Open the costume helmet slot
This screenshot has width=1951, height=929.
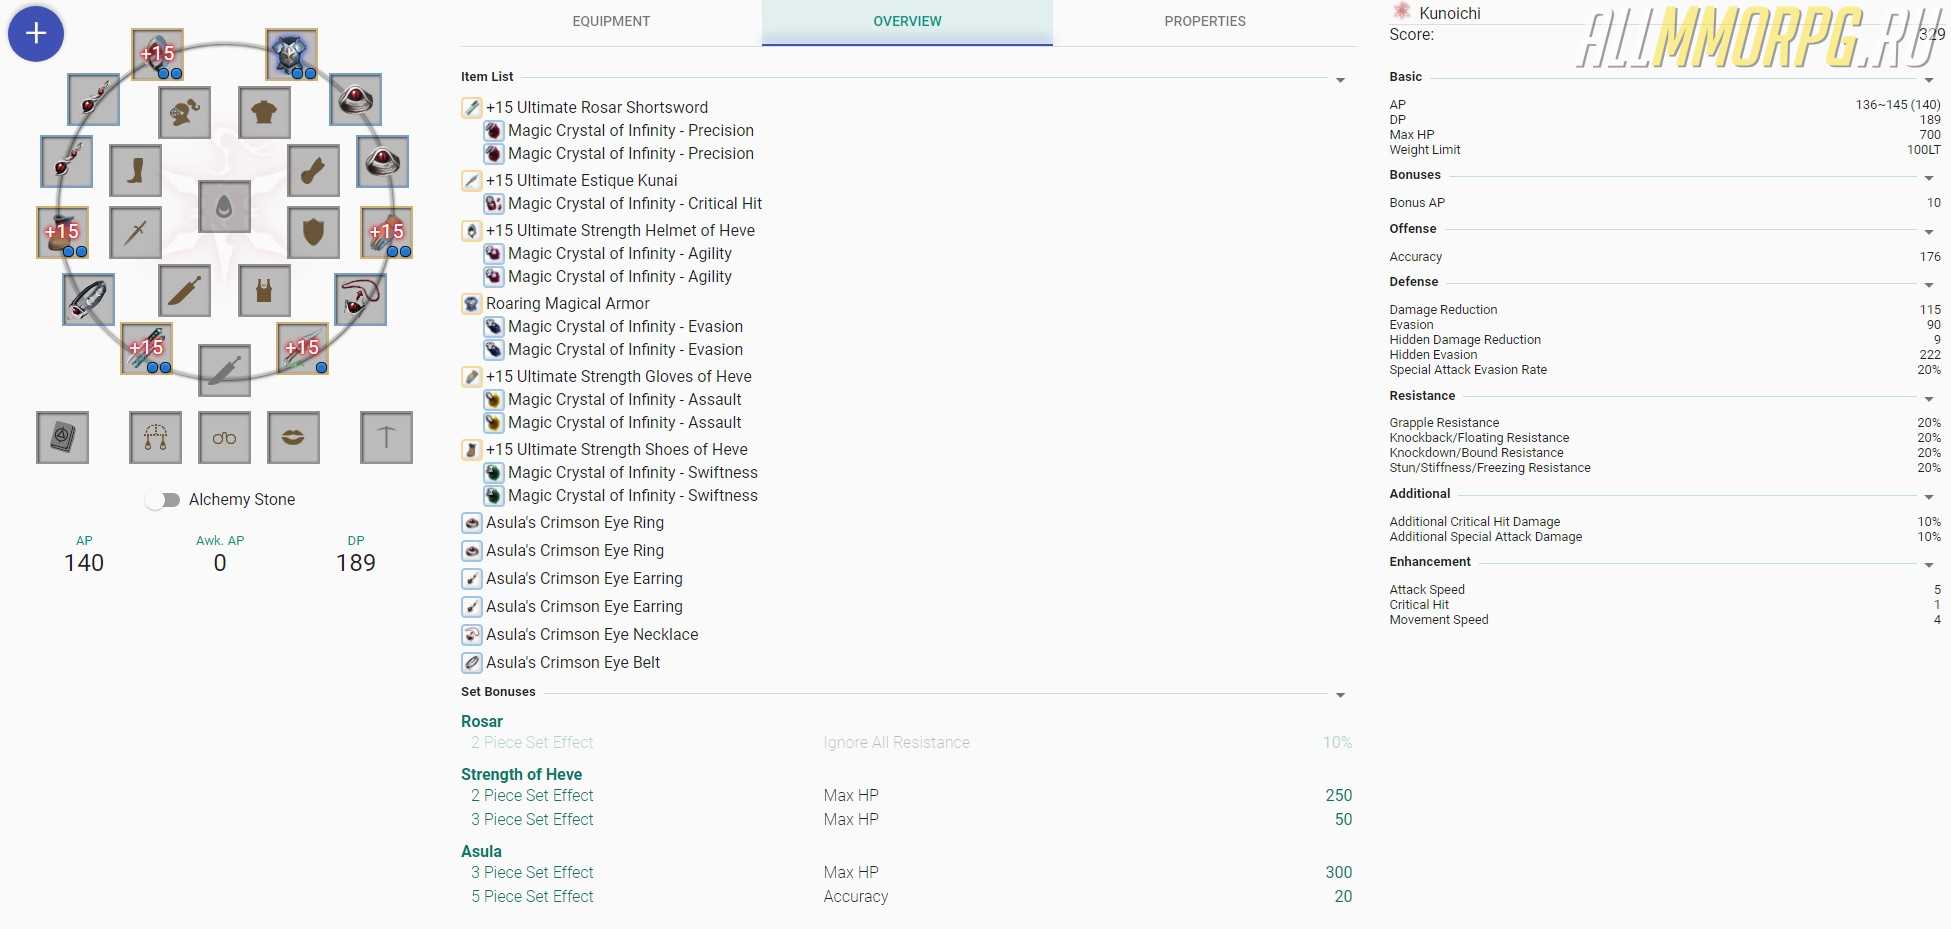(x=184, y=112)
